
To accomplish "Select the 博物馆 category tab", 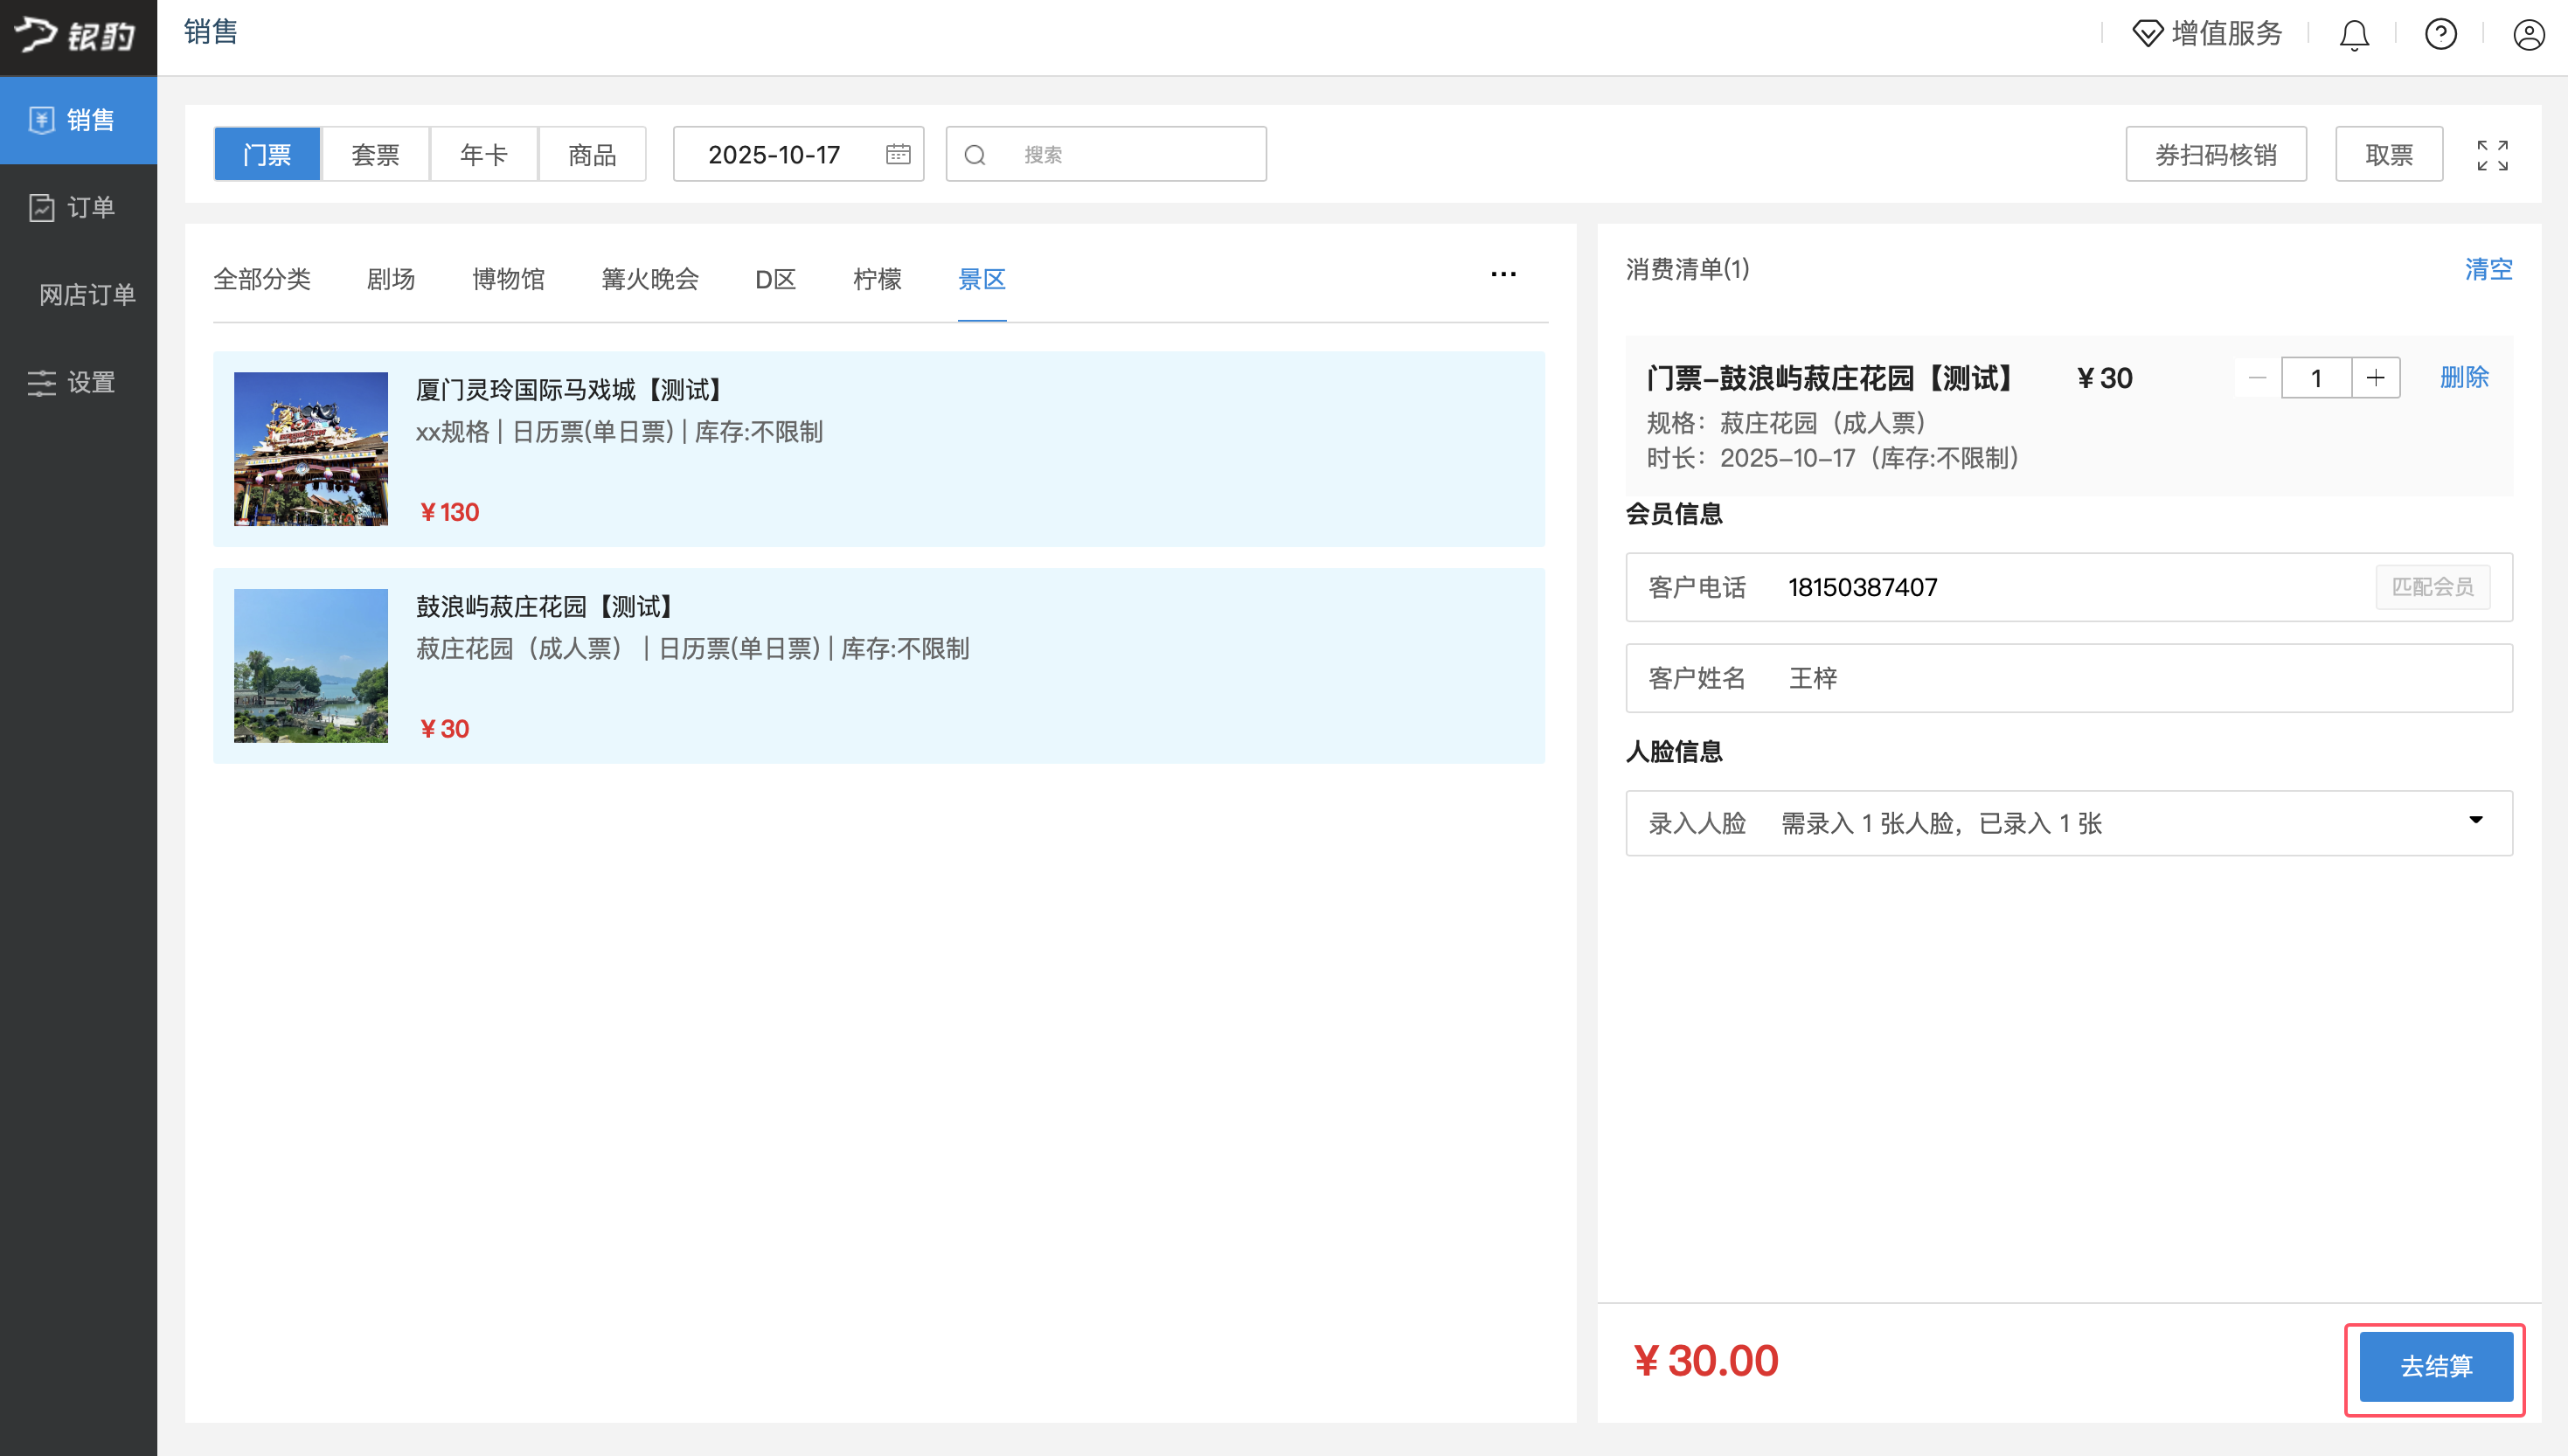I will click(508, 279).
